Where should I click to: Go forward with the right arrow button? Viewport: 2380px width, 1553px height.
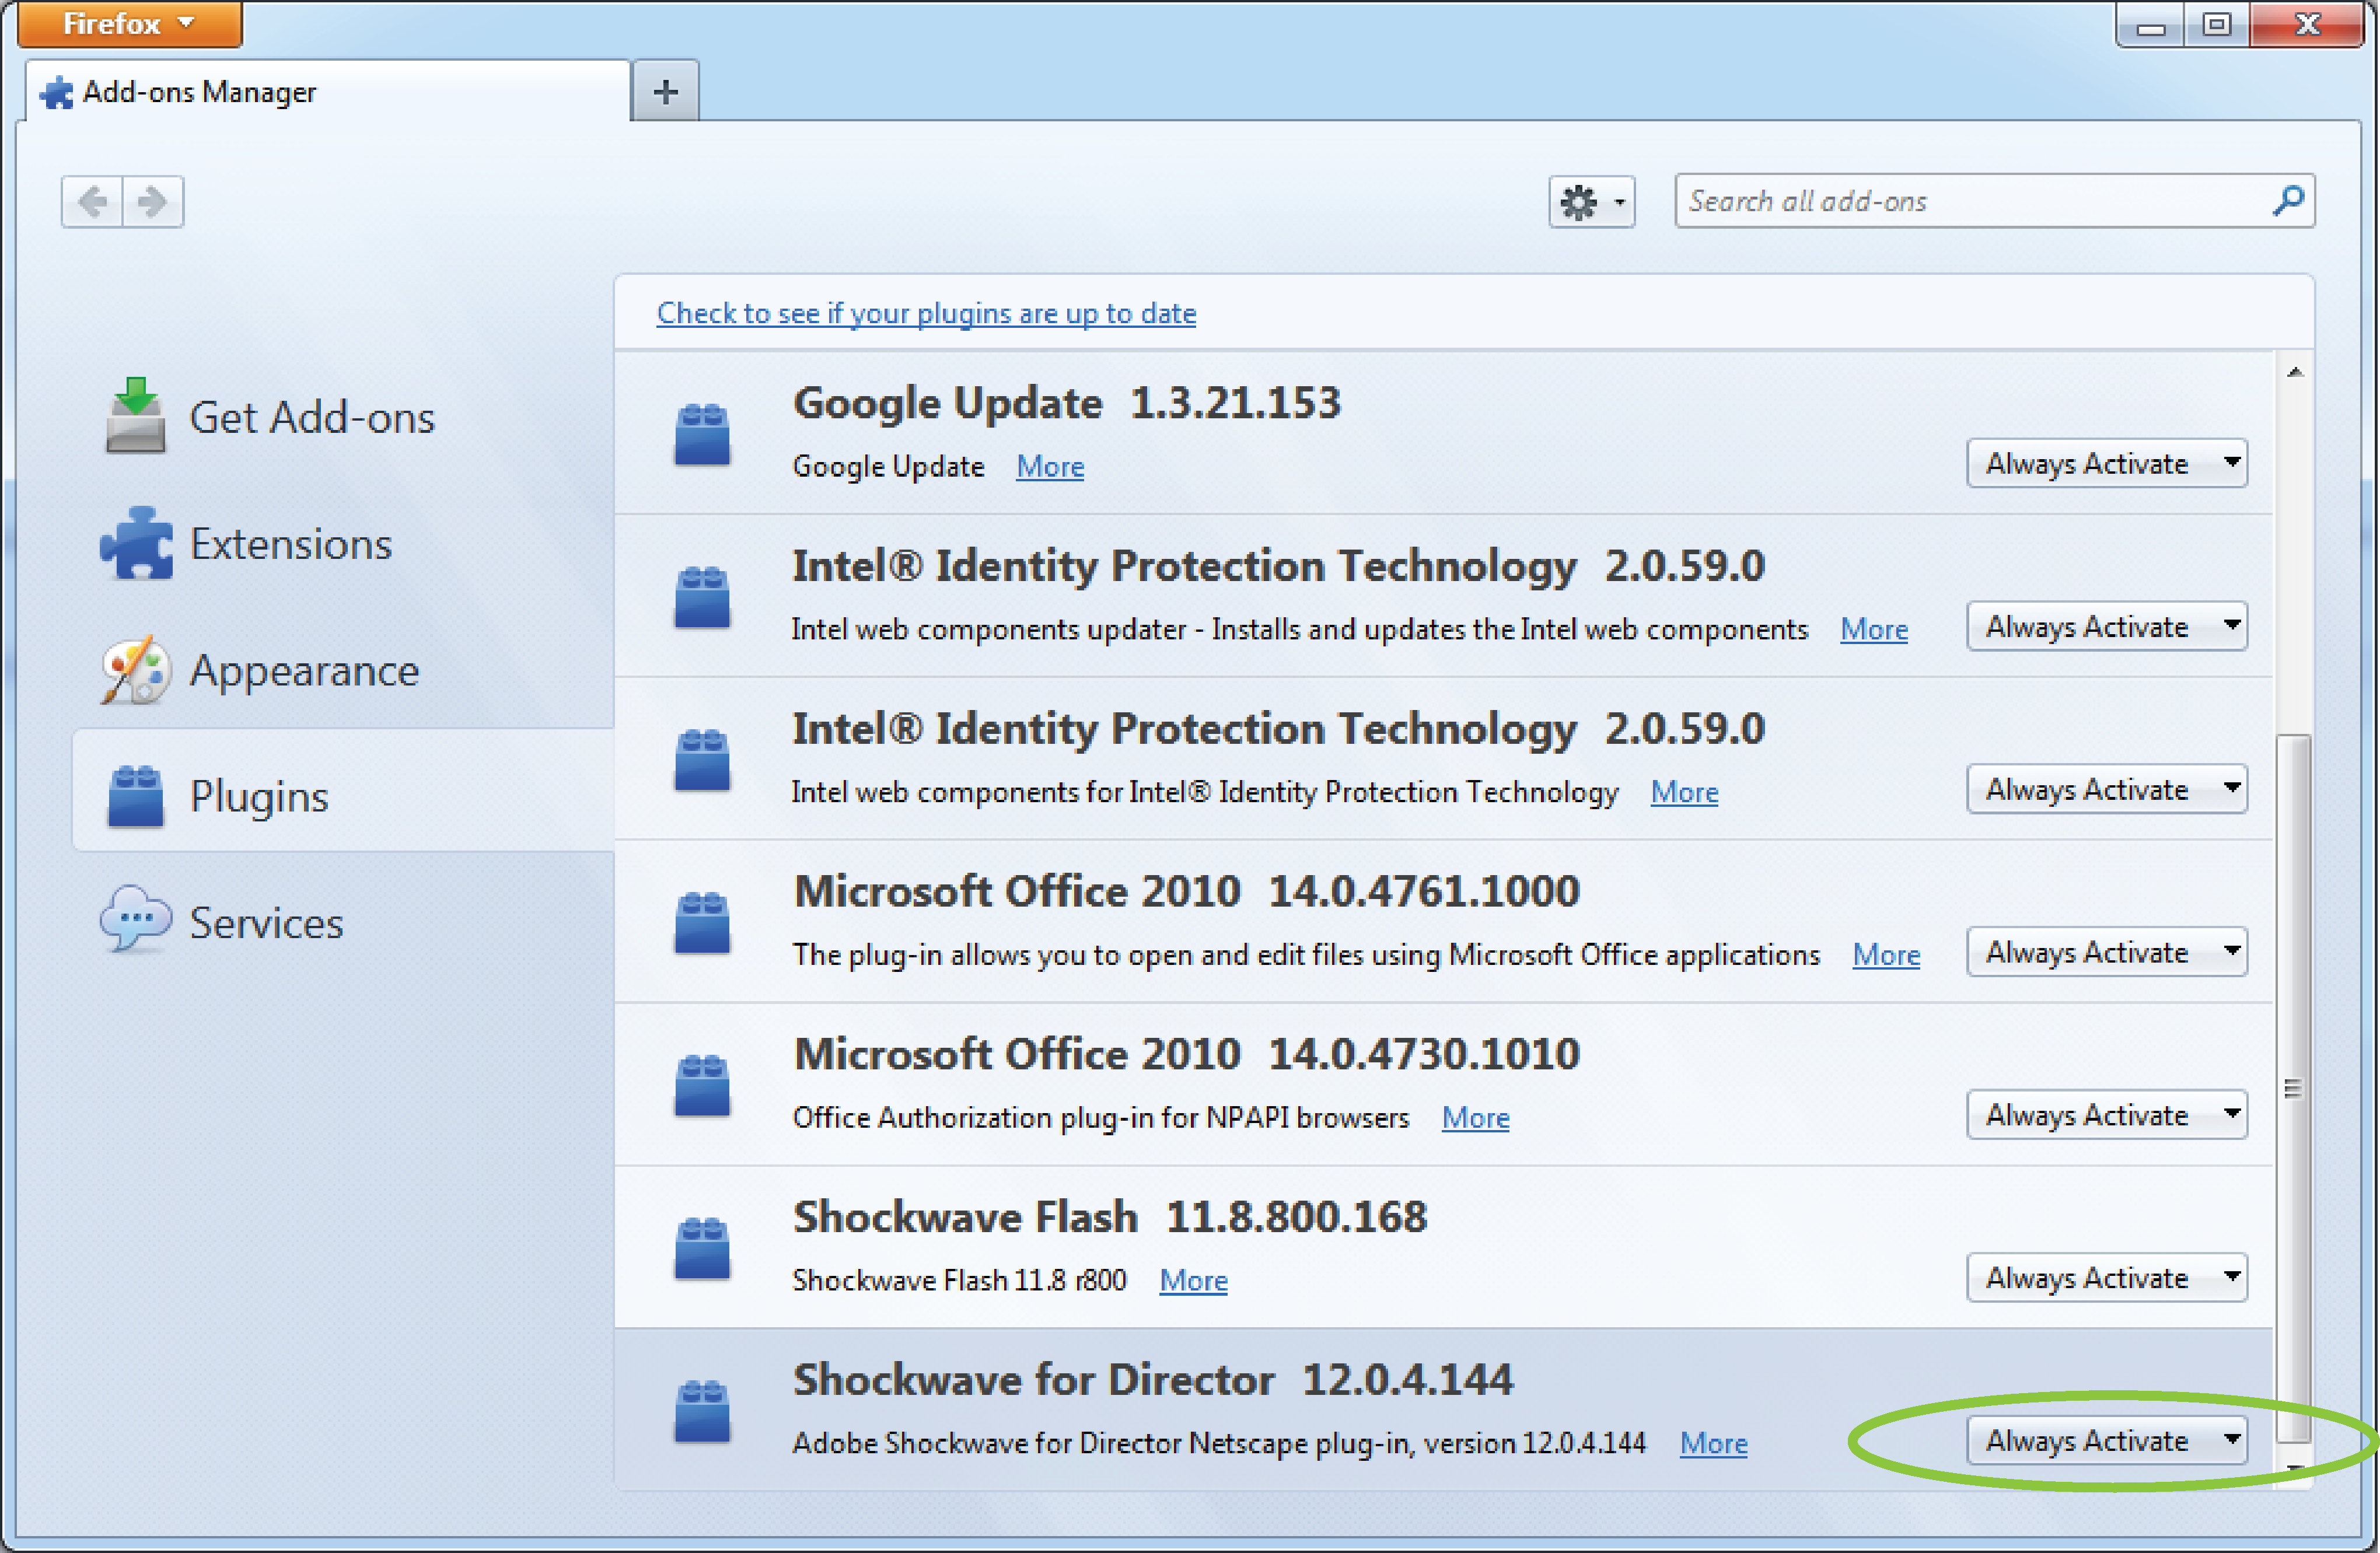(x=153, y=201)
